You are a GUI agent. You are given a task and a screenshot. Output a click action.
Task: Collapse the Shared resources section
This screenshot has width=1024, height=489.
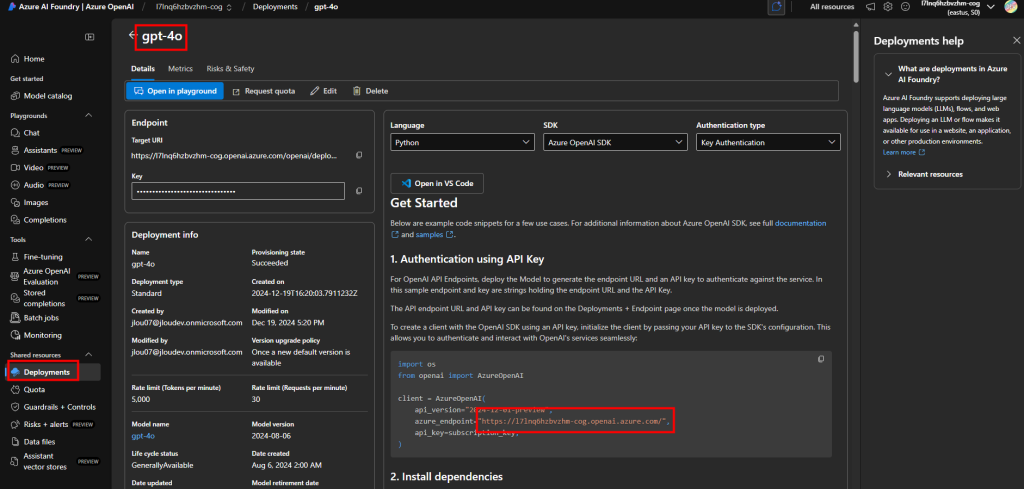coord(89,355)
